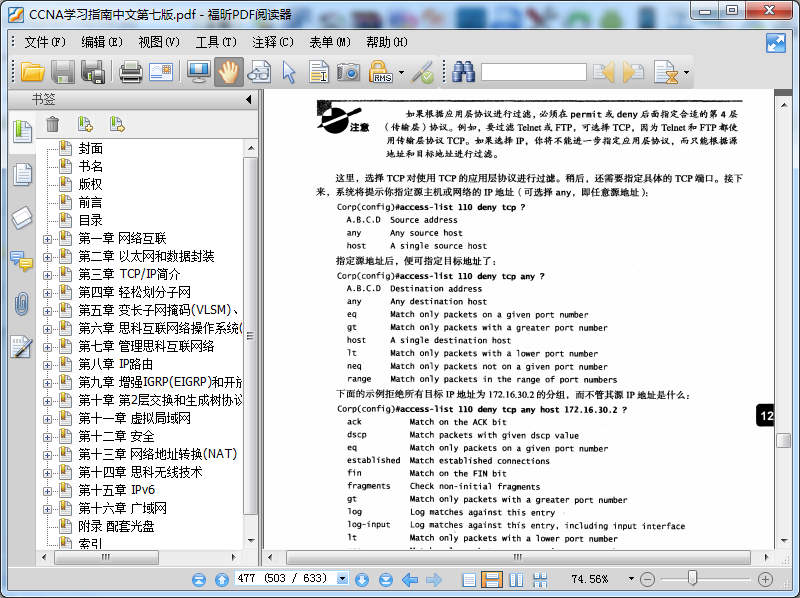This screenshot has width=800, height=598.
Task: Click the binoculars search icon
Action: (x=463, y=72)
